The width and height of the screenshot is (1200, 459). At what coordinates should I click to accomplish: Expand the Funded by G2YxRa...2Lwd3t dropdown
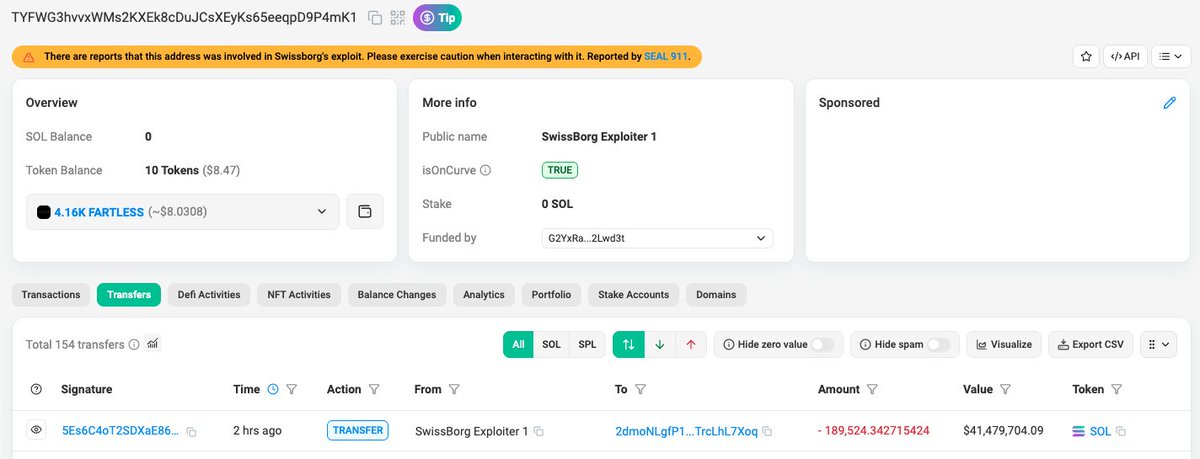coord(656,238)
